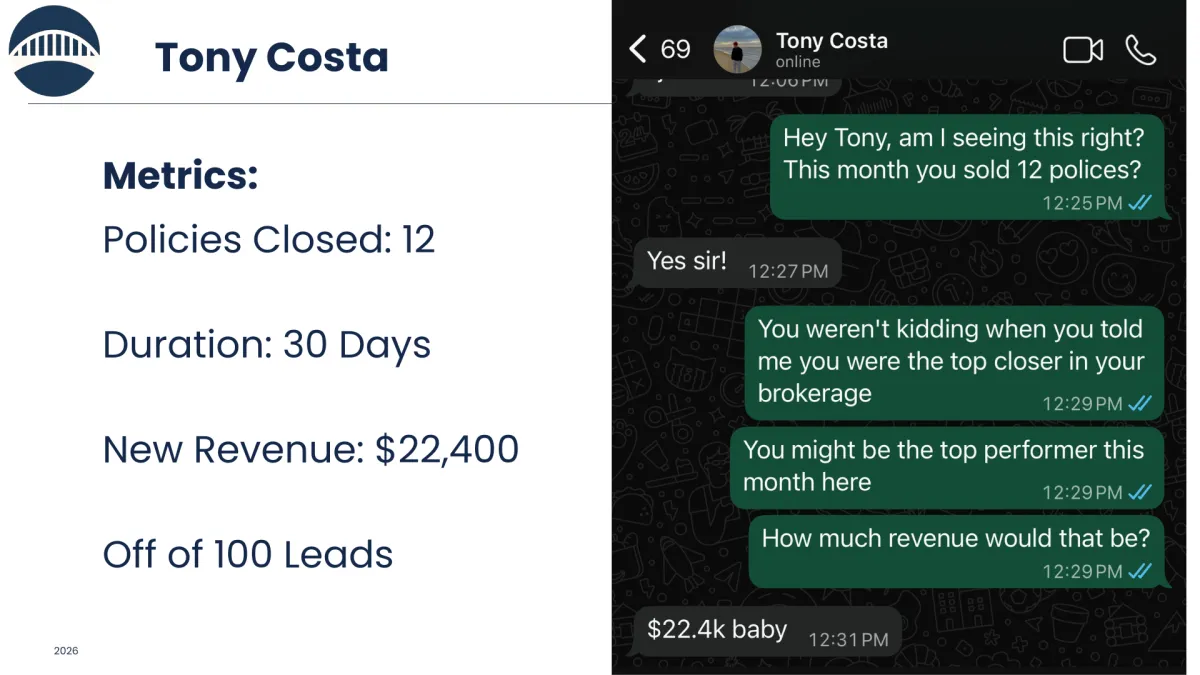Screen dimensions: 1200x675
Task: Tap the back chevron in chat header
Action: [x=638, y=49]
